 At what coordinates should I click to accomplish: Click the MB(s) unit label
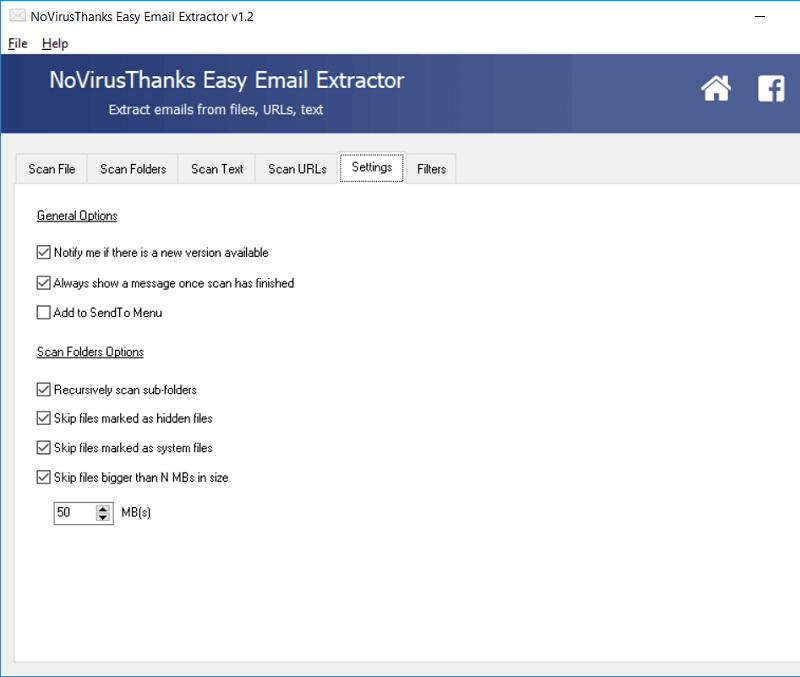[136, 512]
